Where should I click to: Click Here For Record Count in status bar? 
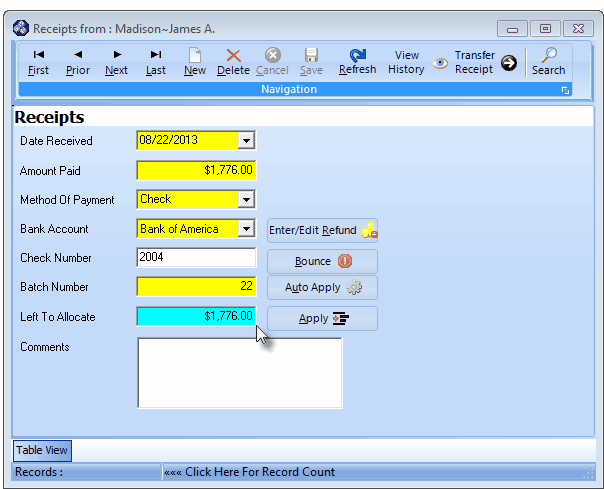(x=249, y=472)
